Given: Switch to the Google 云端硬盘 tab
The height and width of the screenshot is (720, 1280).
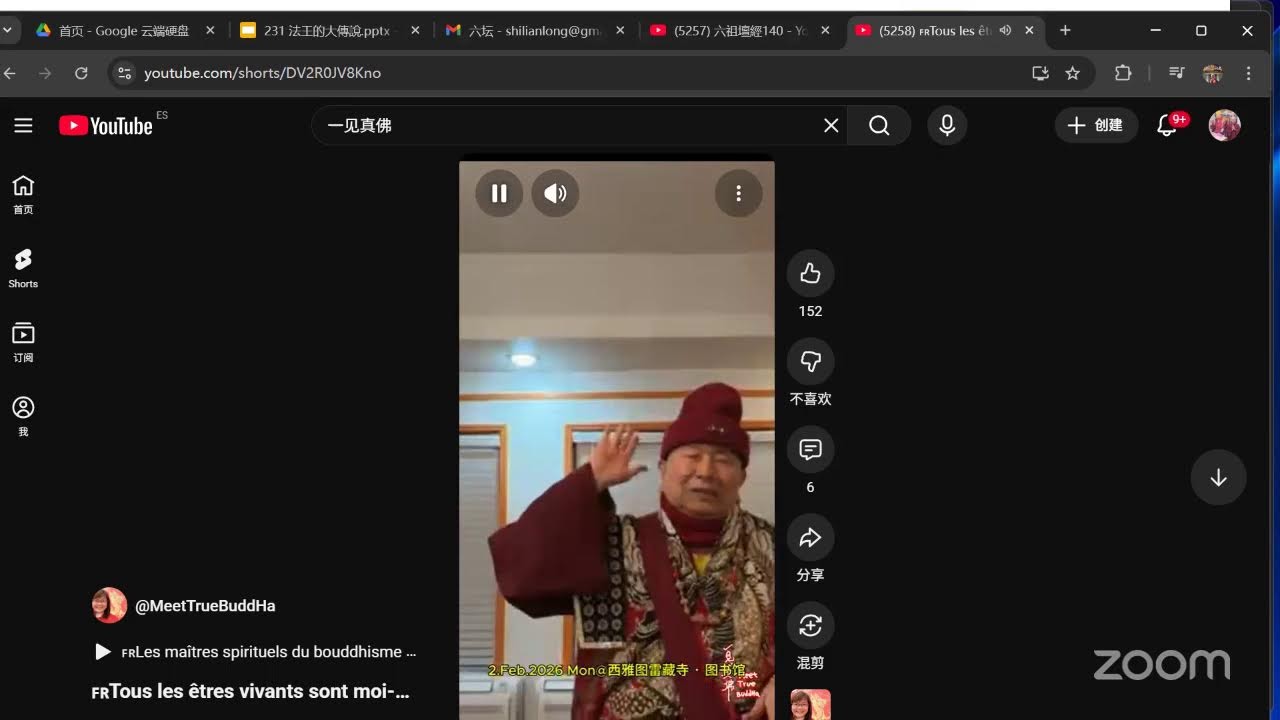Looking at the screenshot, I should 124,31.
